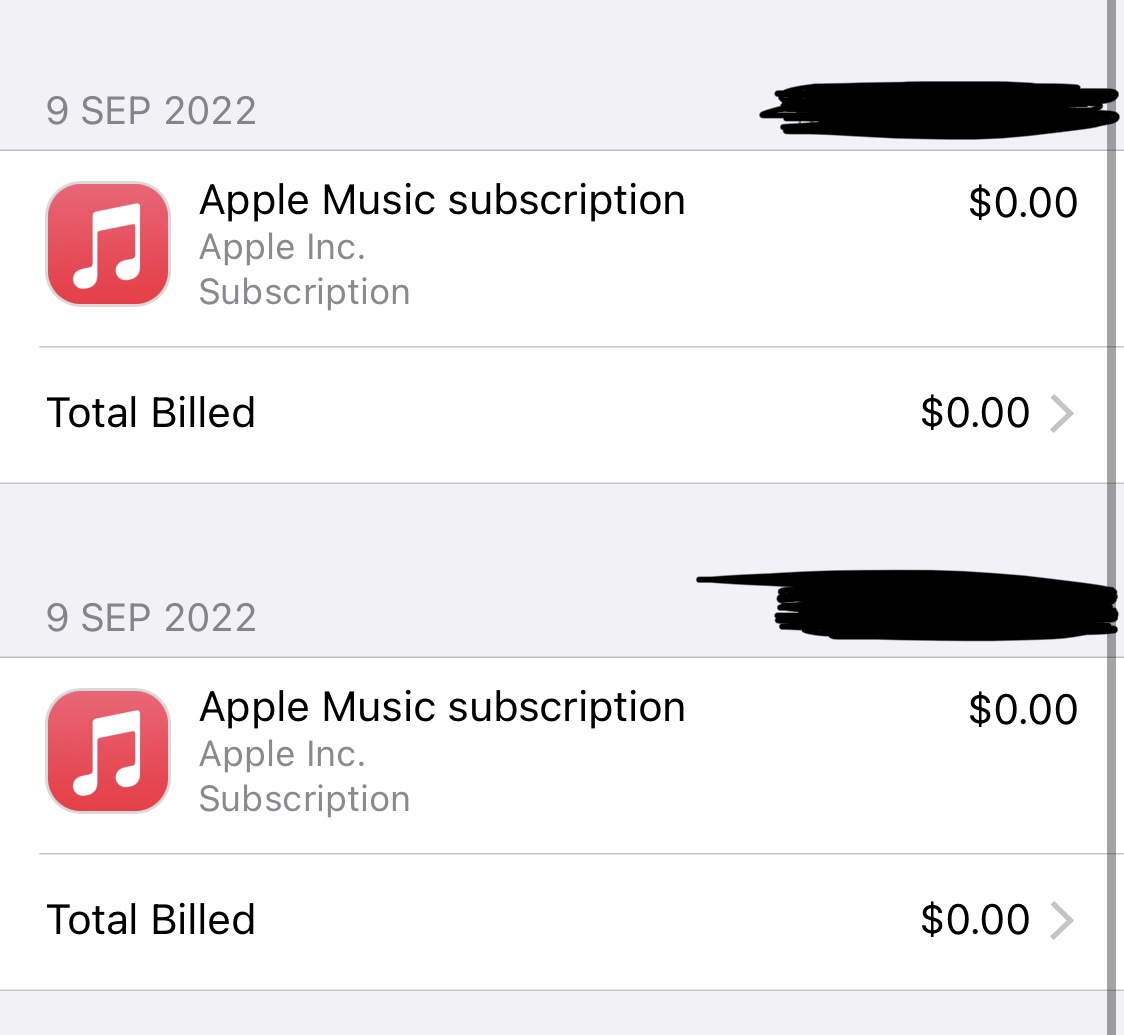
Task: Expand first Total Billed row via its chevron
Action: [x=1061, y=413]
